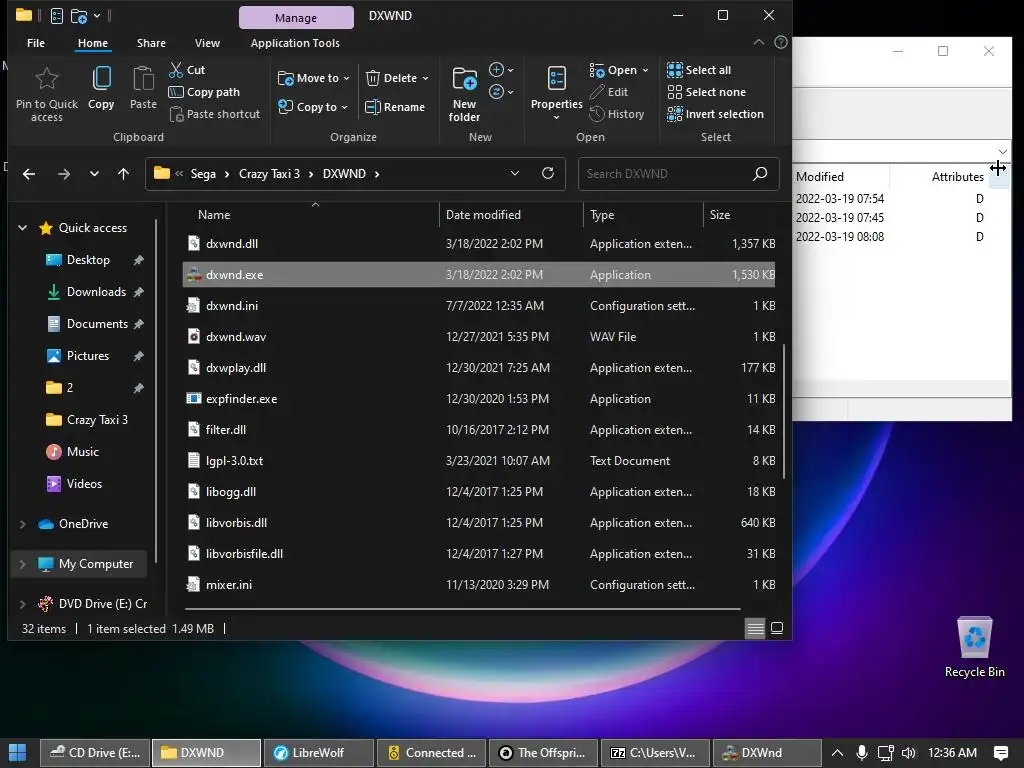Minimize the ribbon with chevron
Screen dimensions: 1024x768
(x=758, y=42)
